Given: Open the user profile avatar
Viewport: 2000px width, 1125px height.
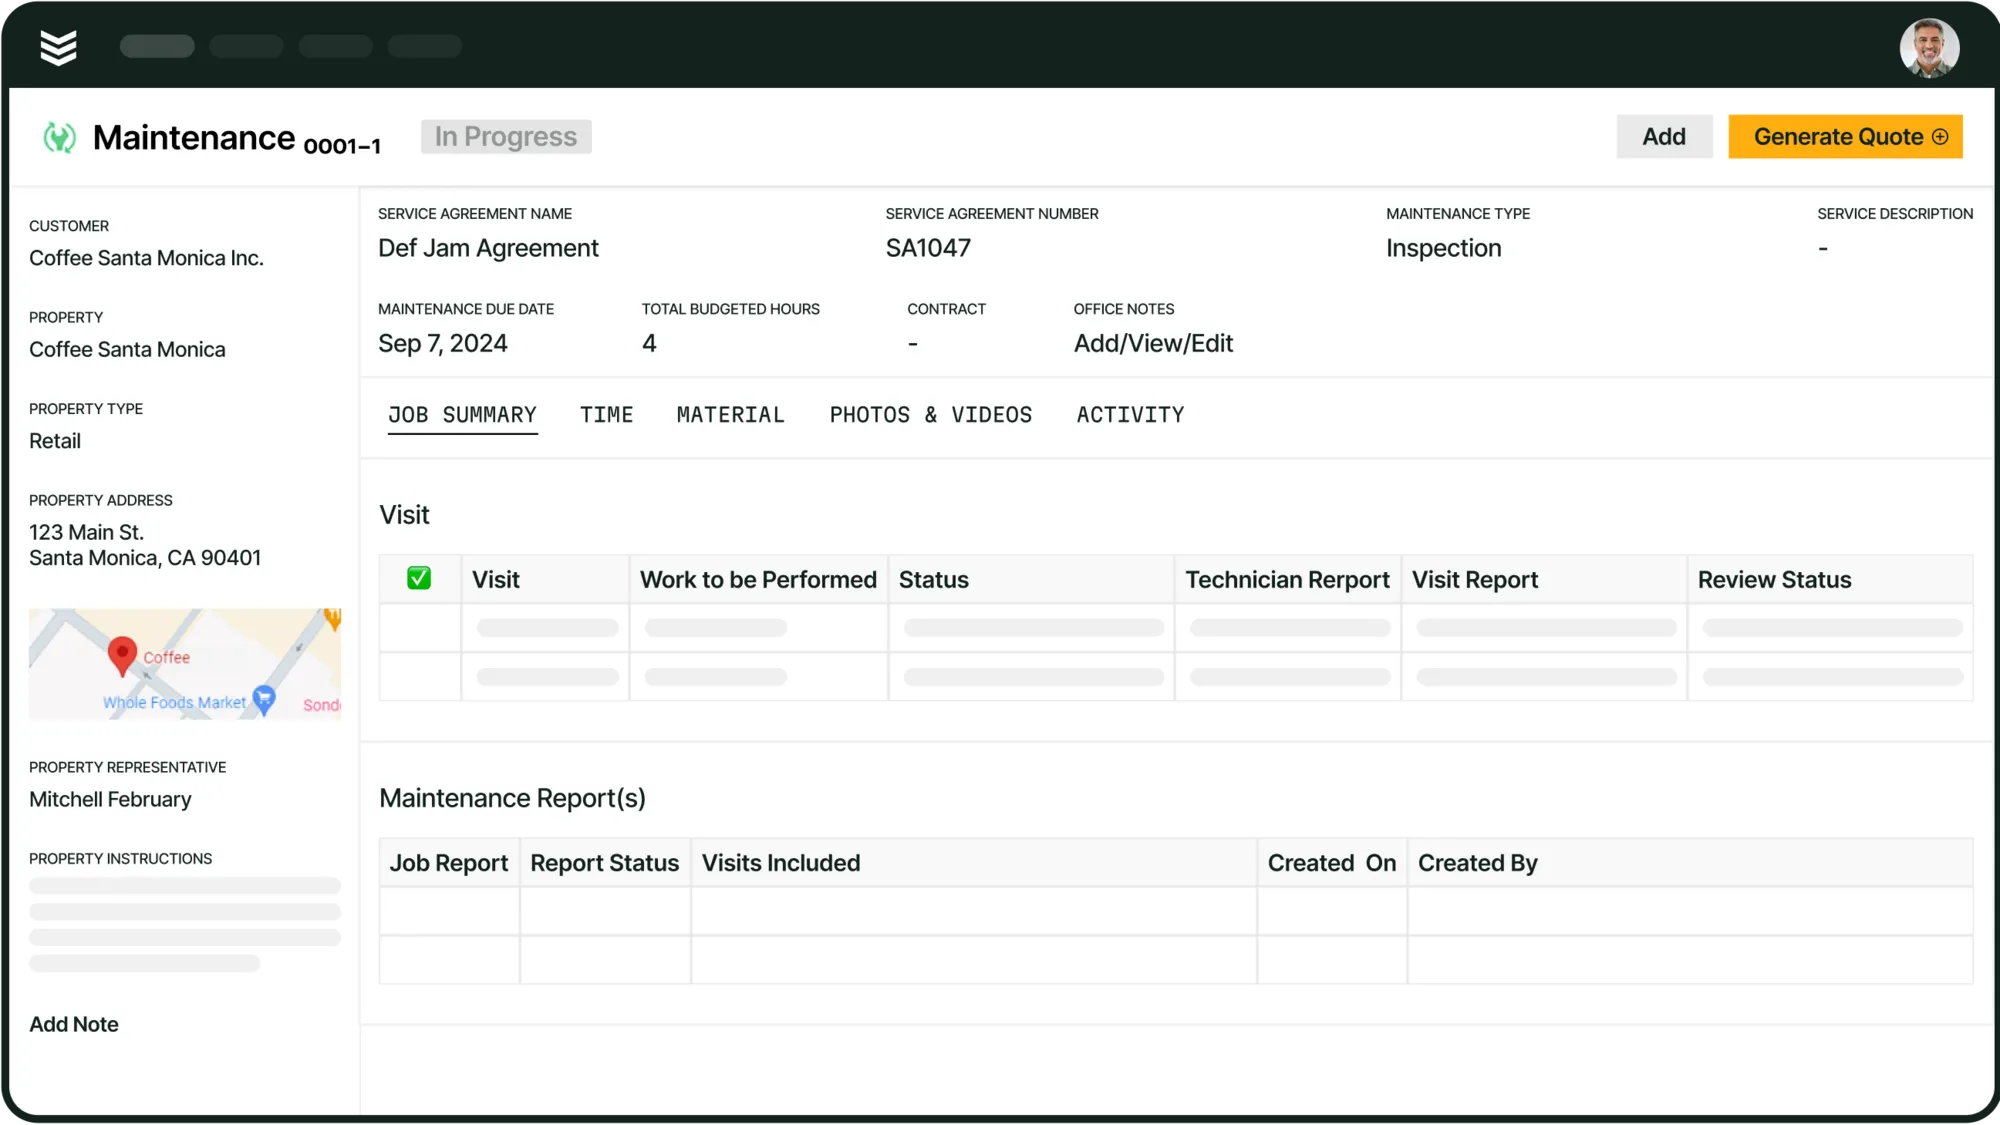Looking at the screenshot, I should pos(1928,47).
